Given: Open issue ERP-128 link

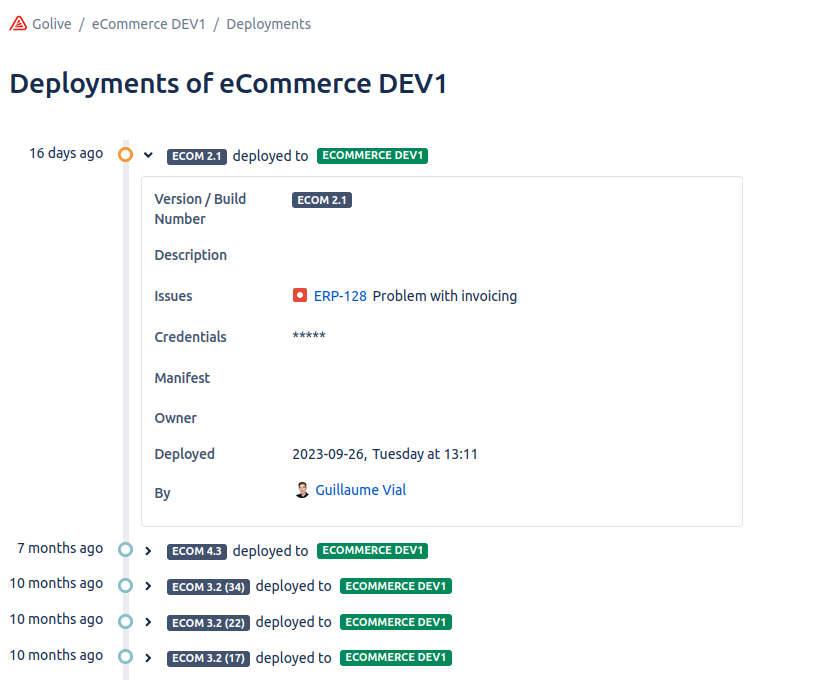Looking at the screenshot, I should [340, 296].
